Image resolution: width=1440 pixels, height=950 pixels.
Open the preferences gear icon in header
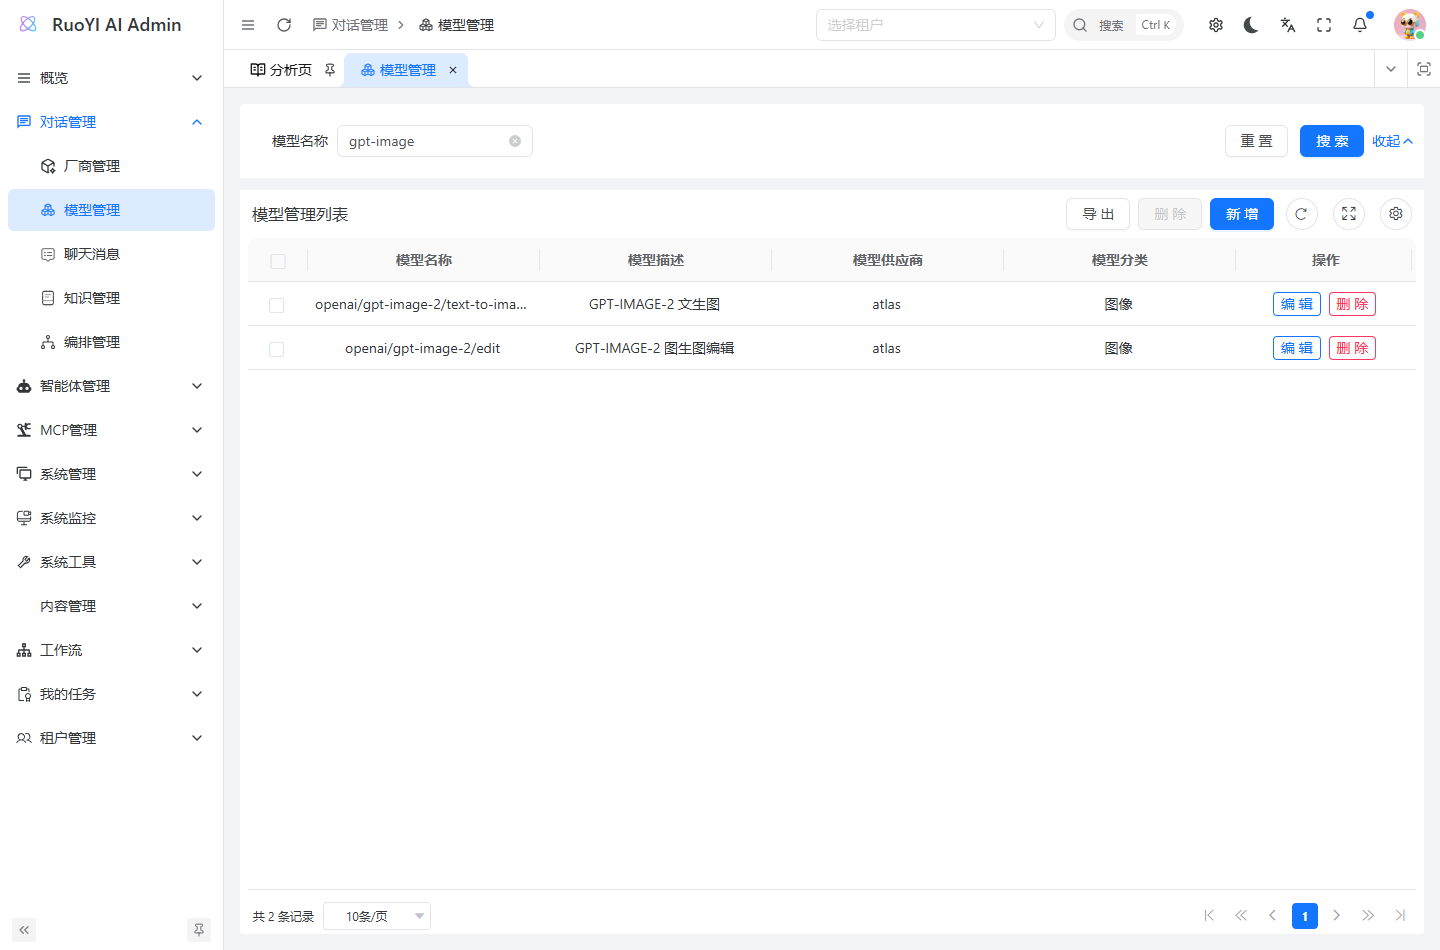pyautogui.click(x=1216, y=25)
